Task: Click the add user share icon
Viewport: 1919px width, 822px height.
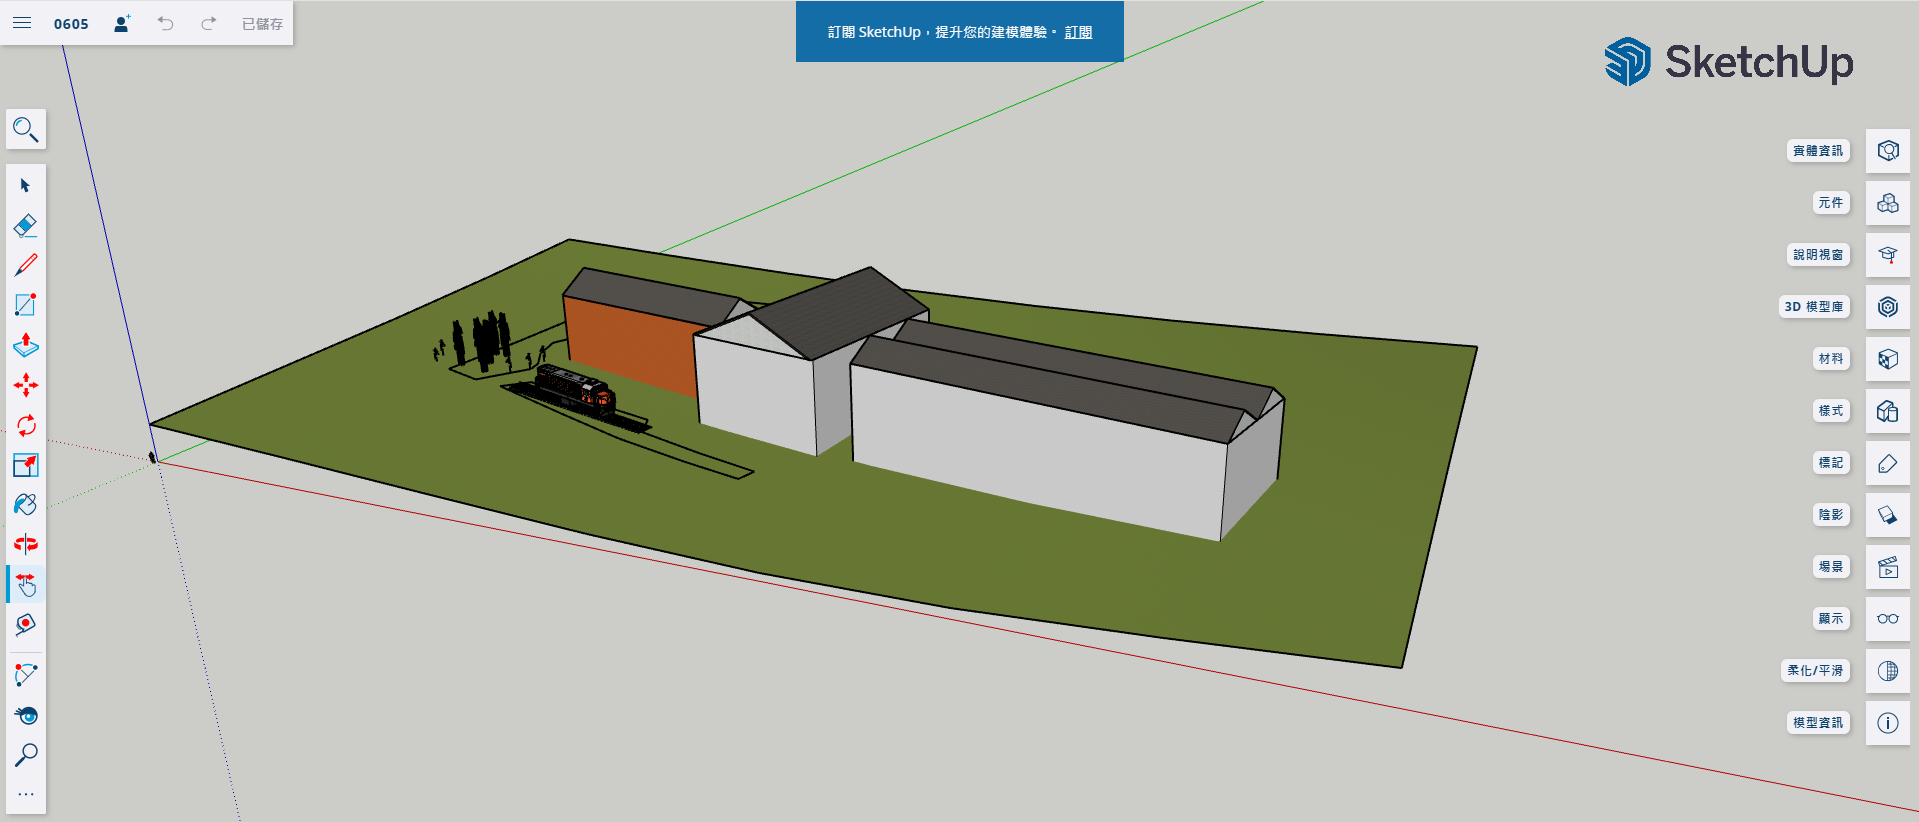Action: click(x=122, y=23)
